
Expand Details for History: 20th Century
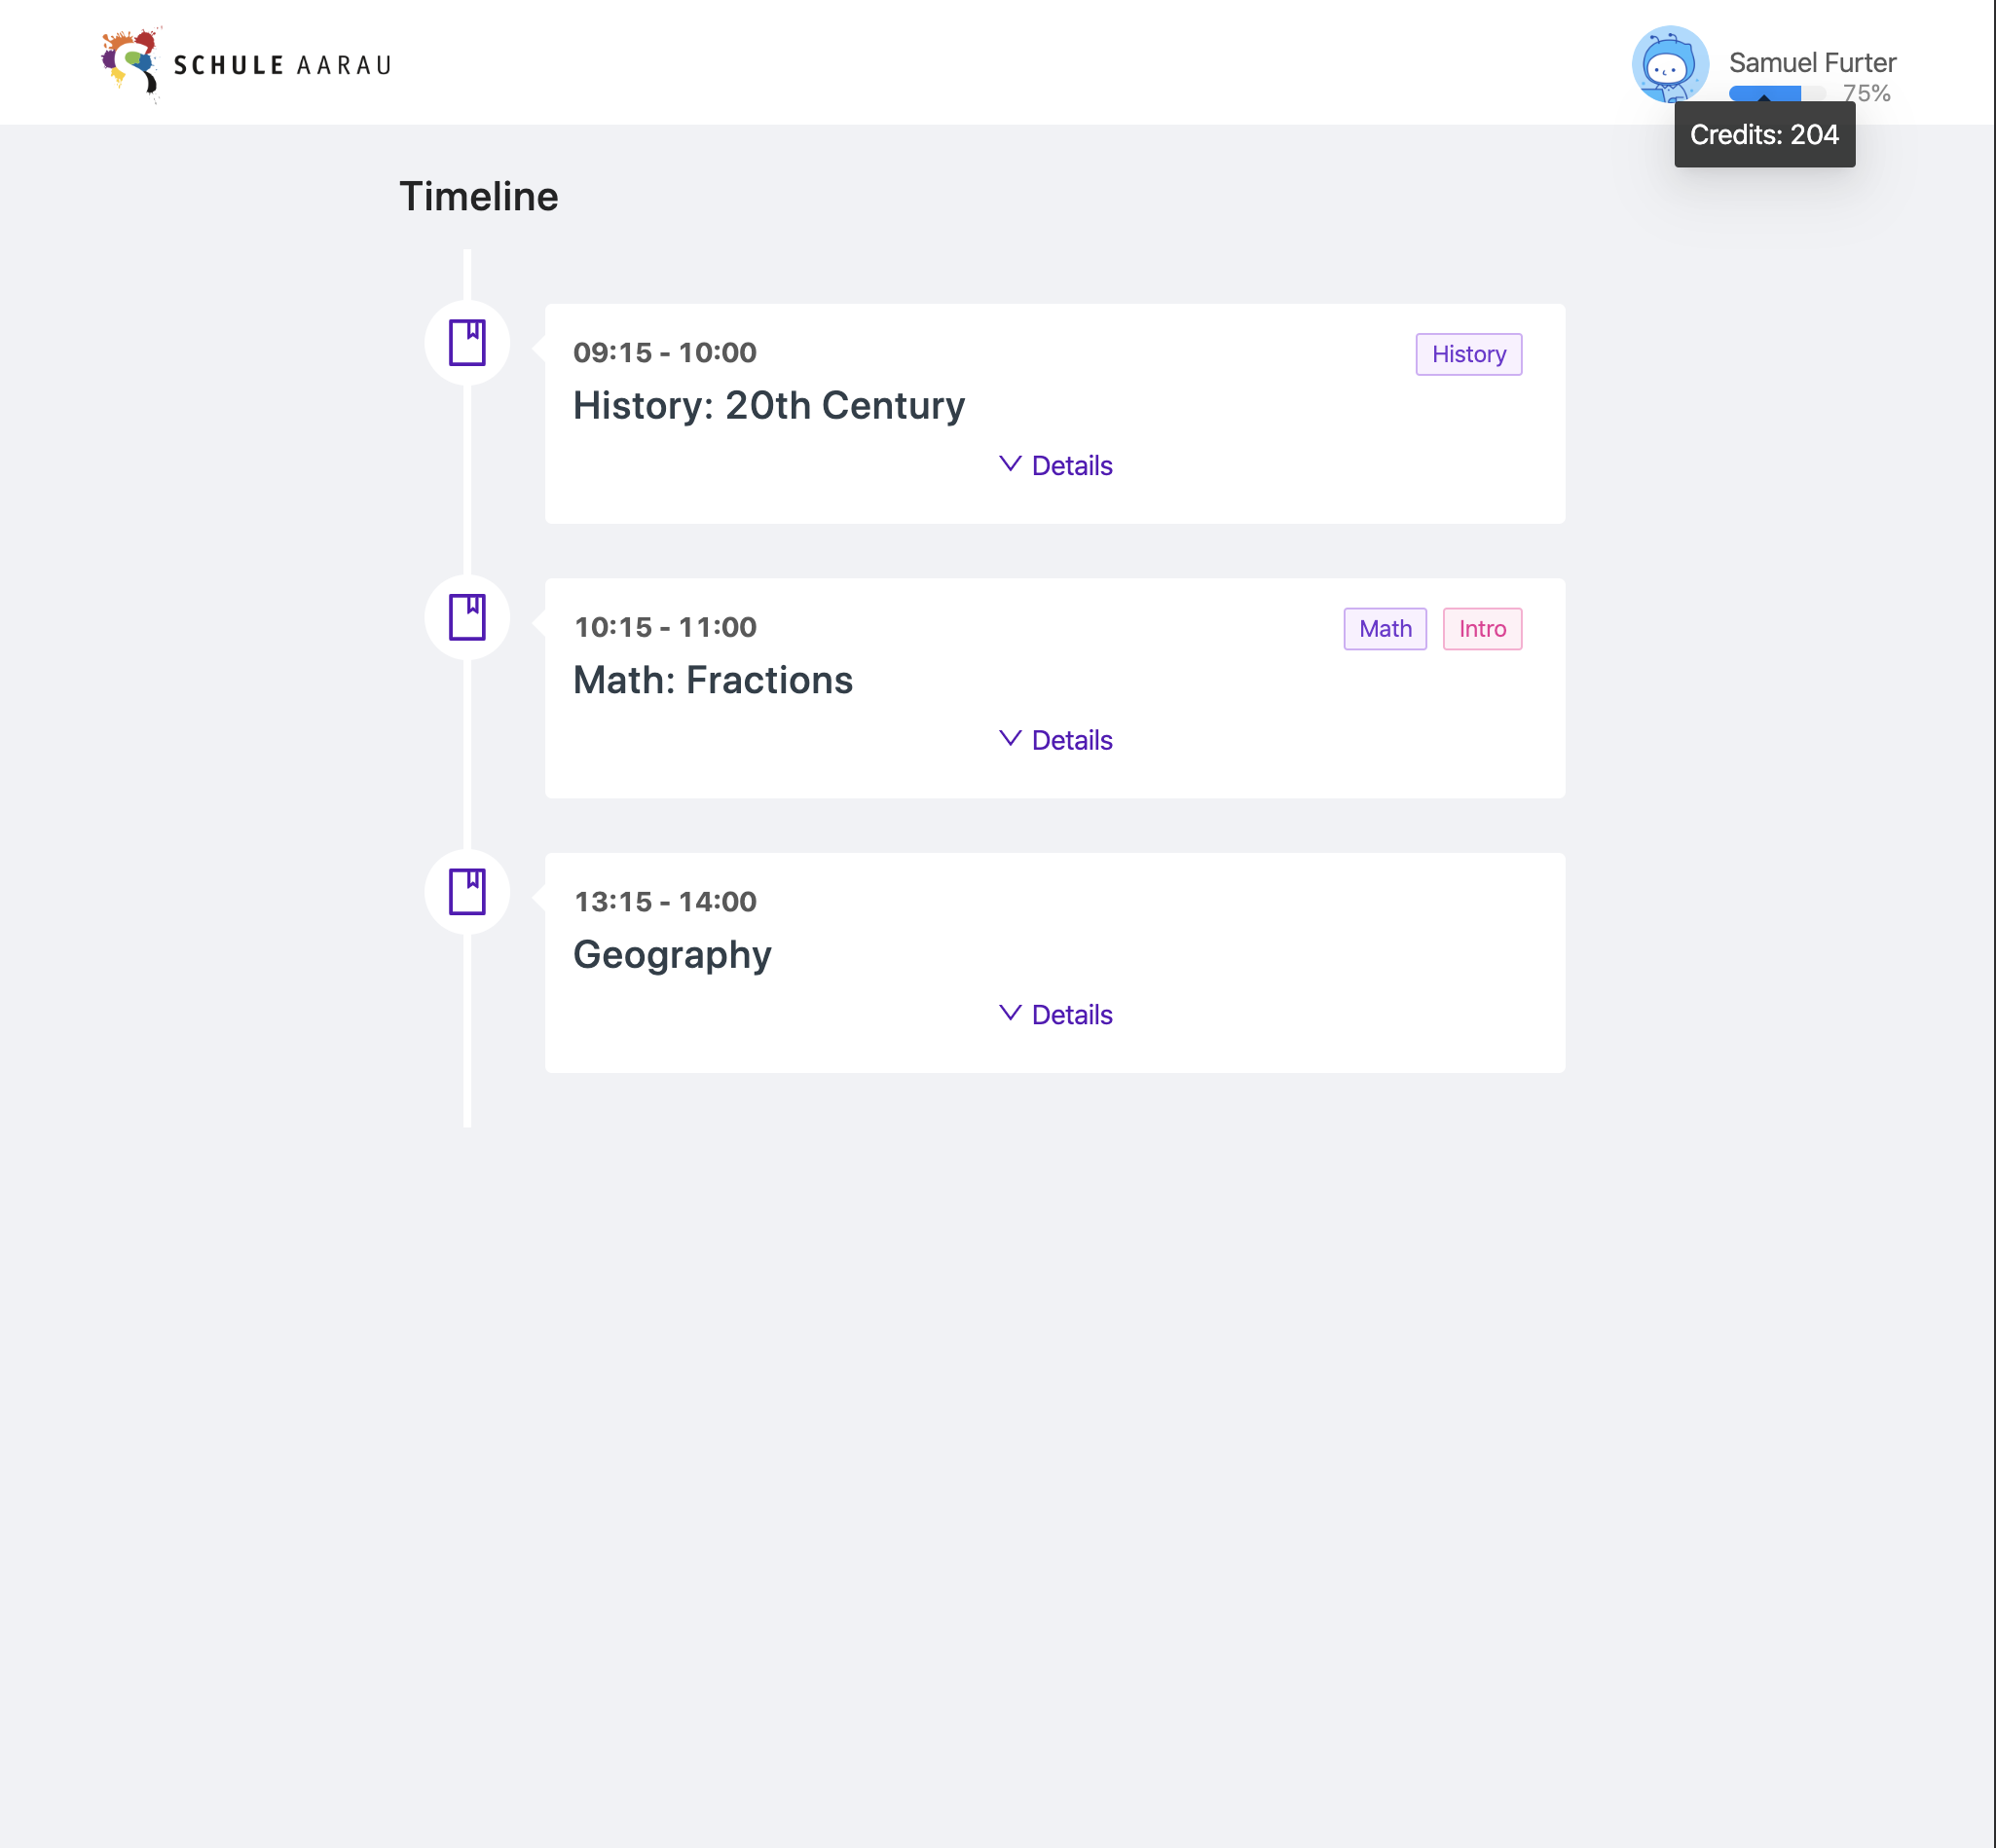[1071, 466]
